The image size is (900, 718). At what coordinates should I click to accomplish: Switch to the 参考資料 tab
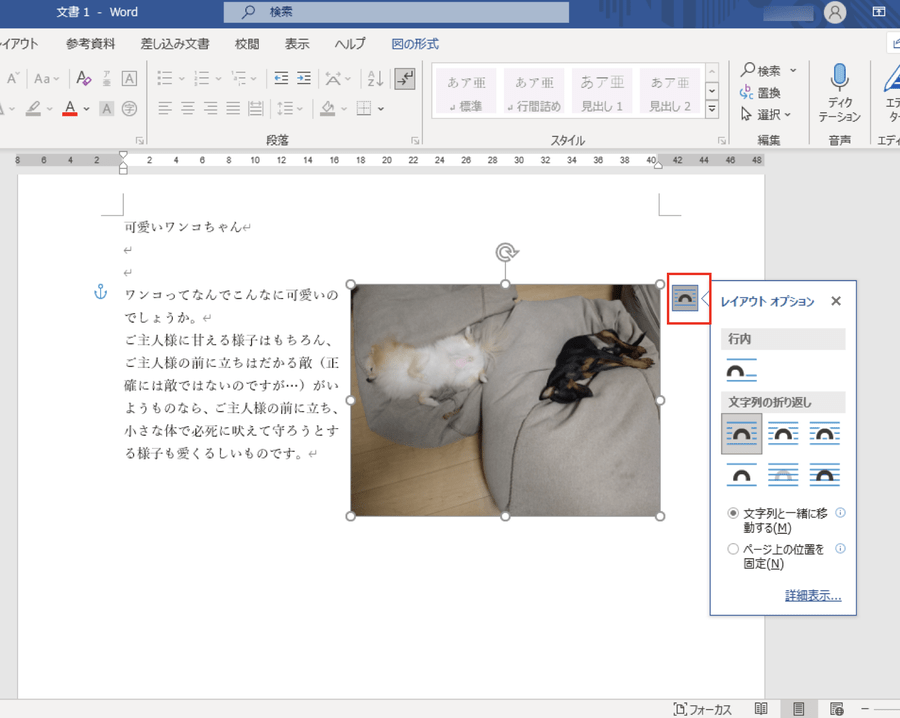pyautogui.click(x=91, y=44)
